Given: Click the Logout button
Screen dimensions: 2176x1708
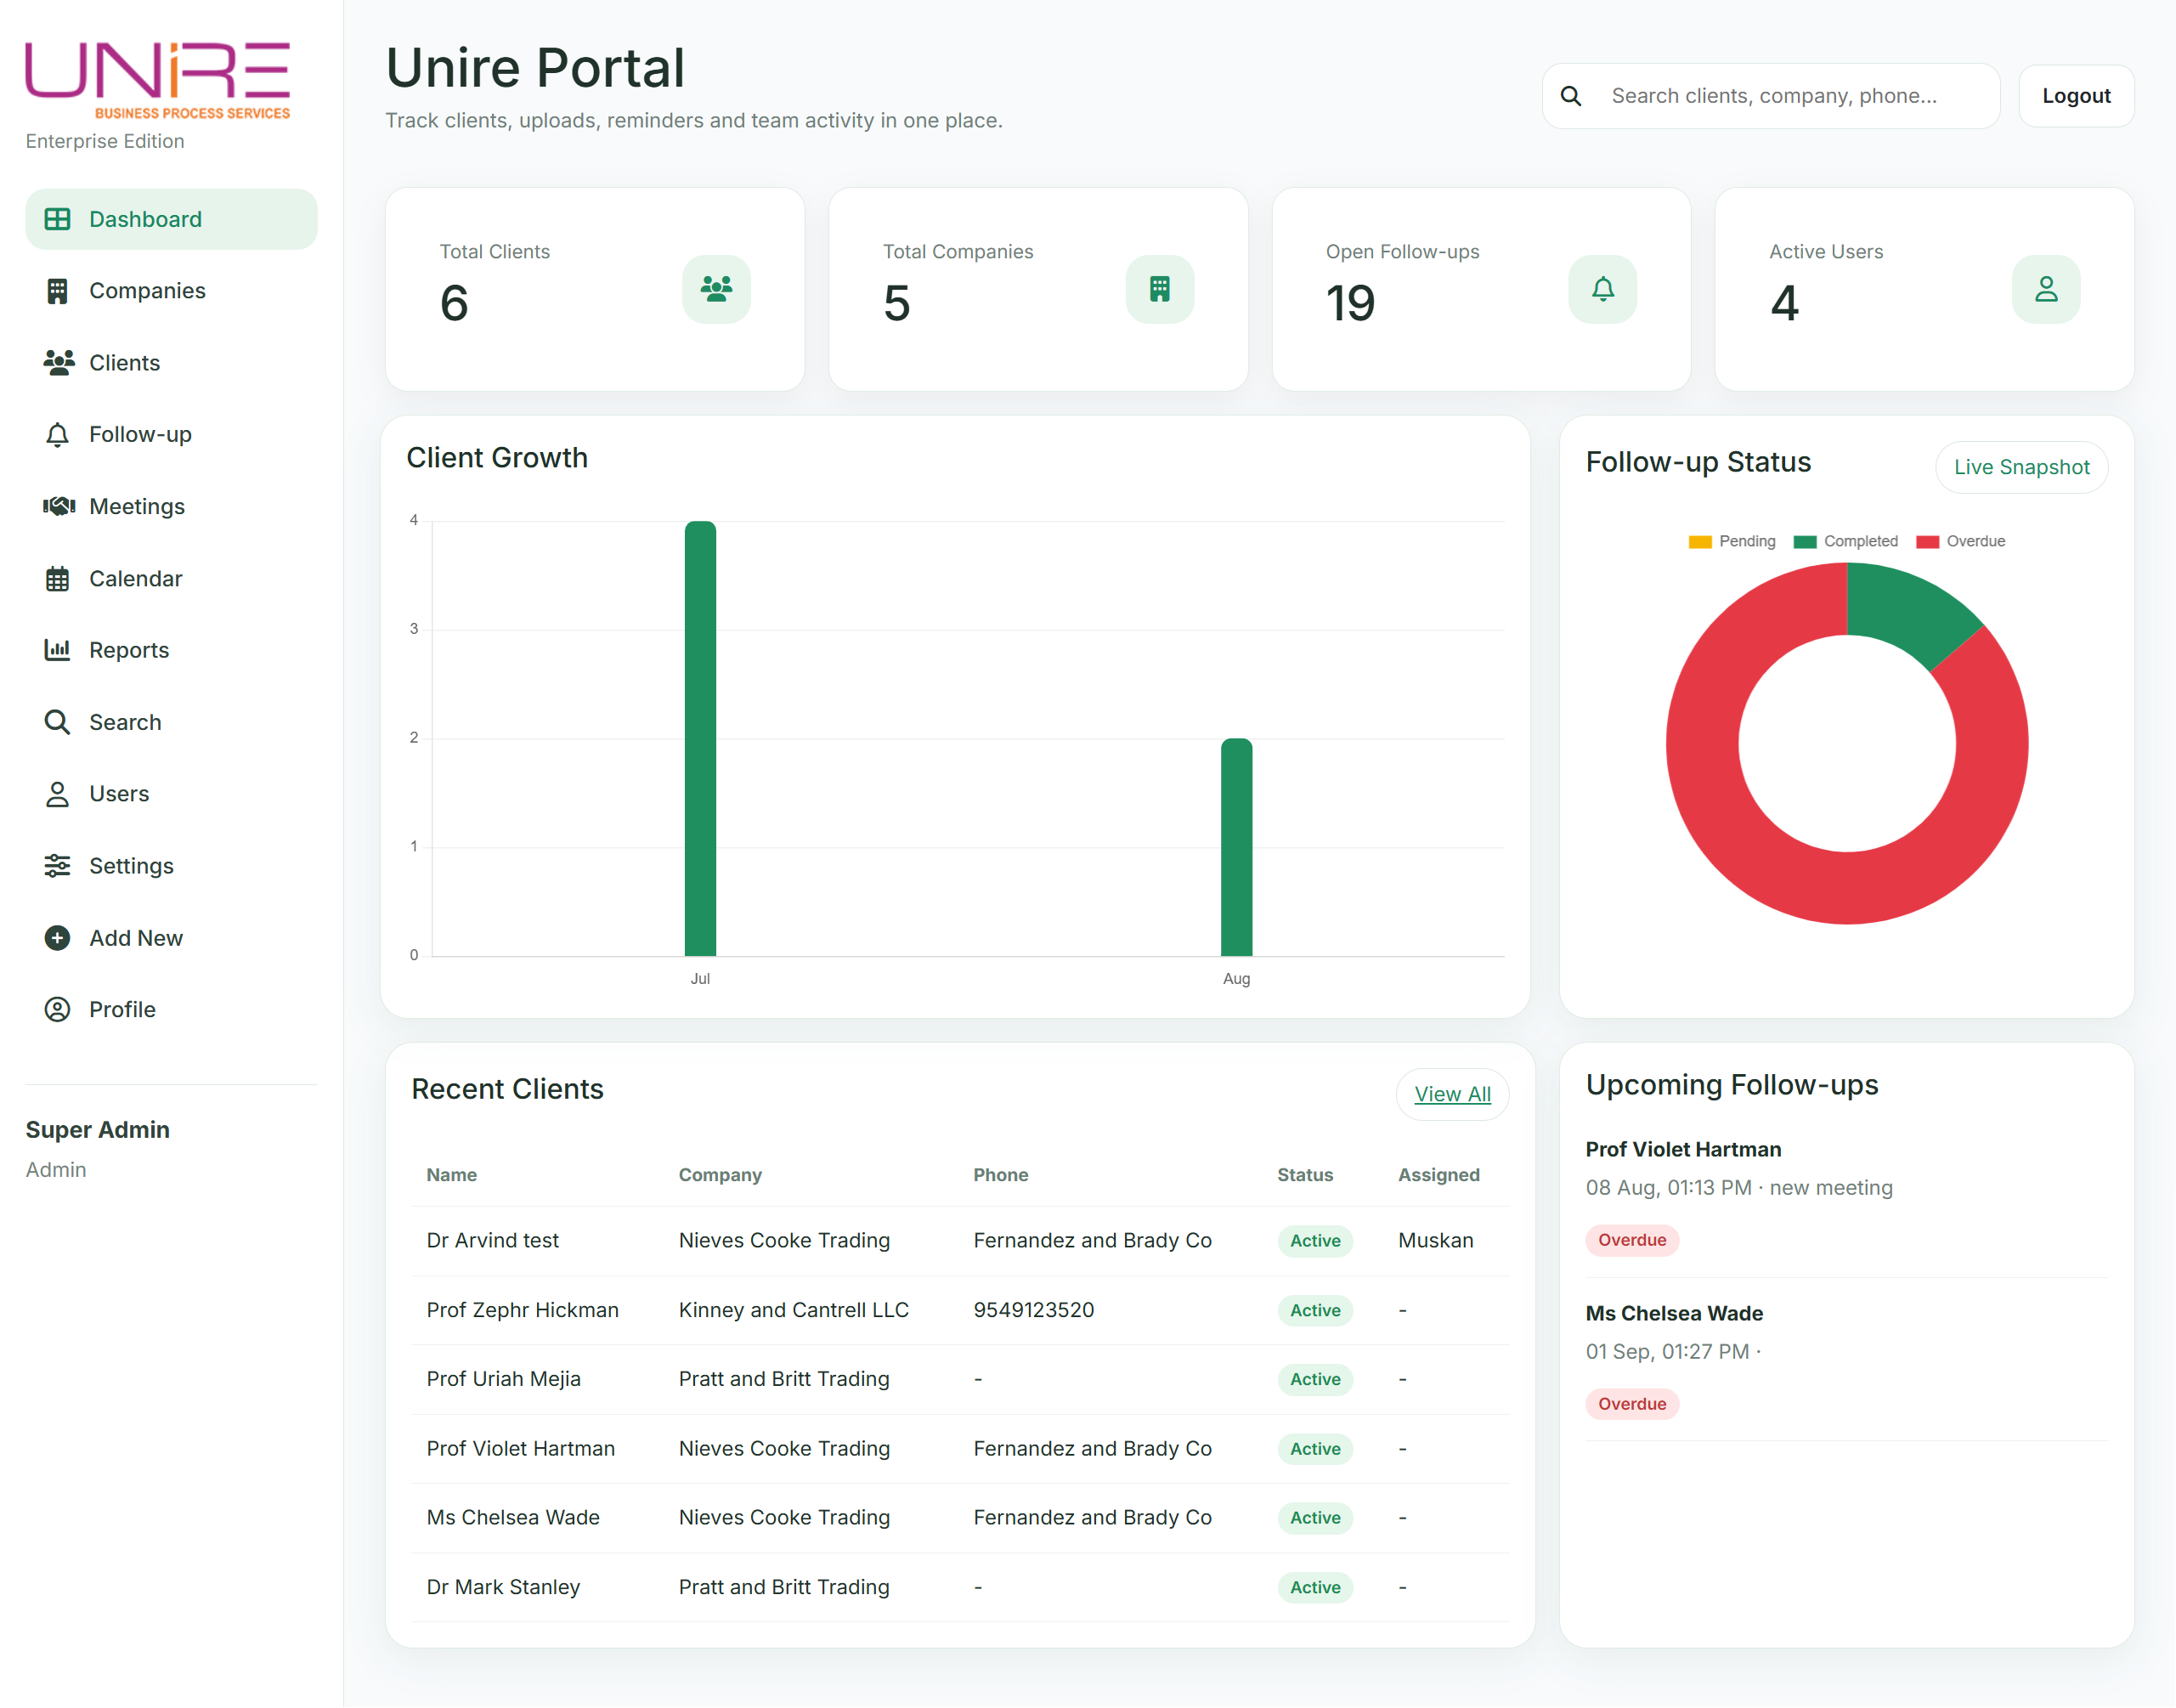Looking at the screenshot, I should [2076, 96].
